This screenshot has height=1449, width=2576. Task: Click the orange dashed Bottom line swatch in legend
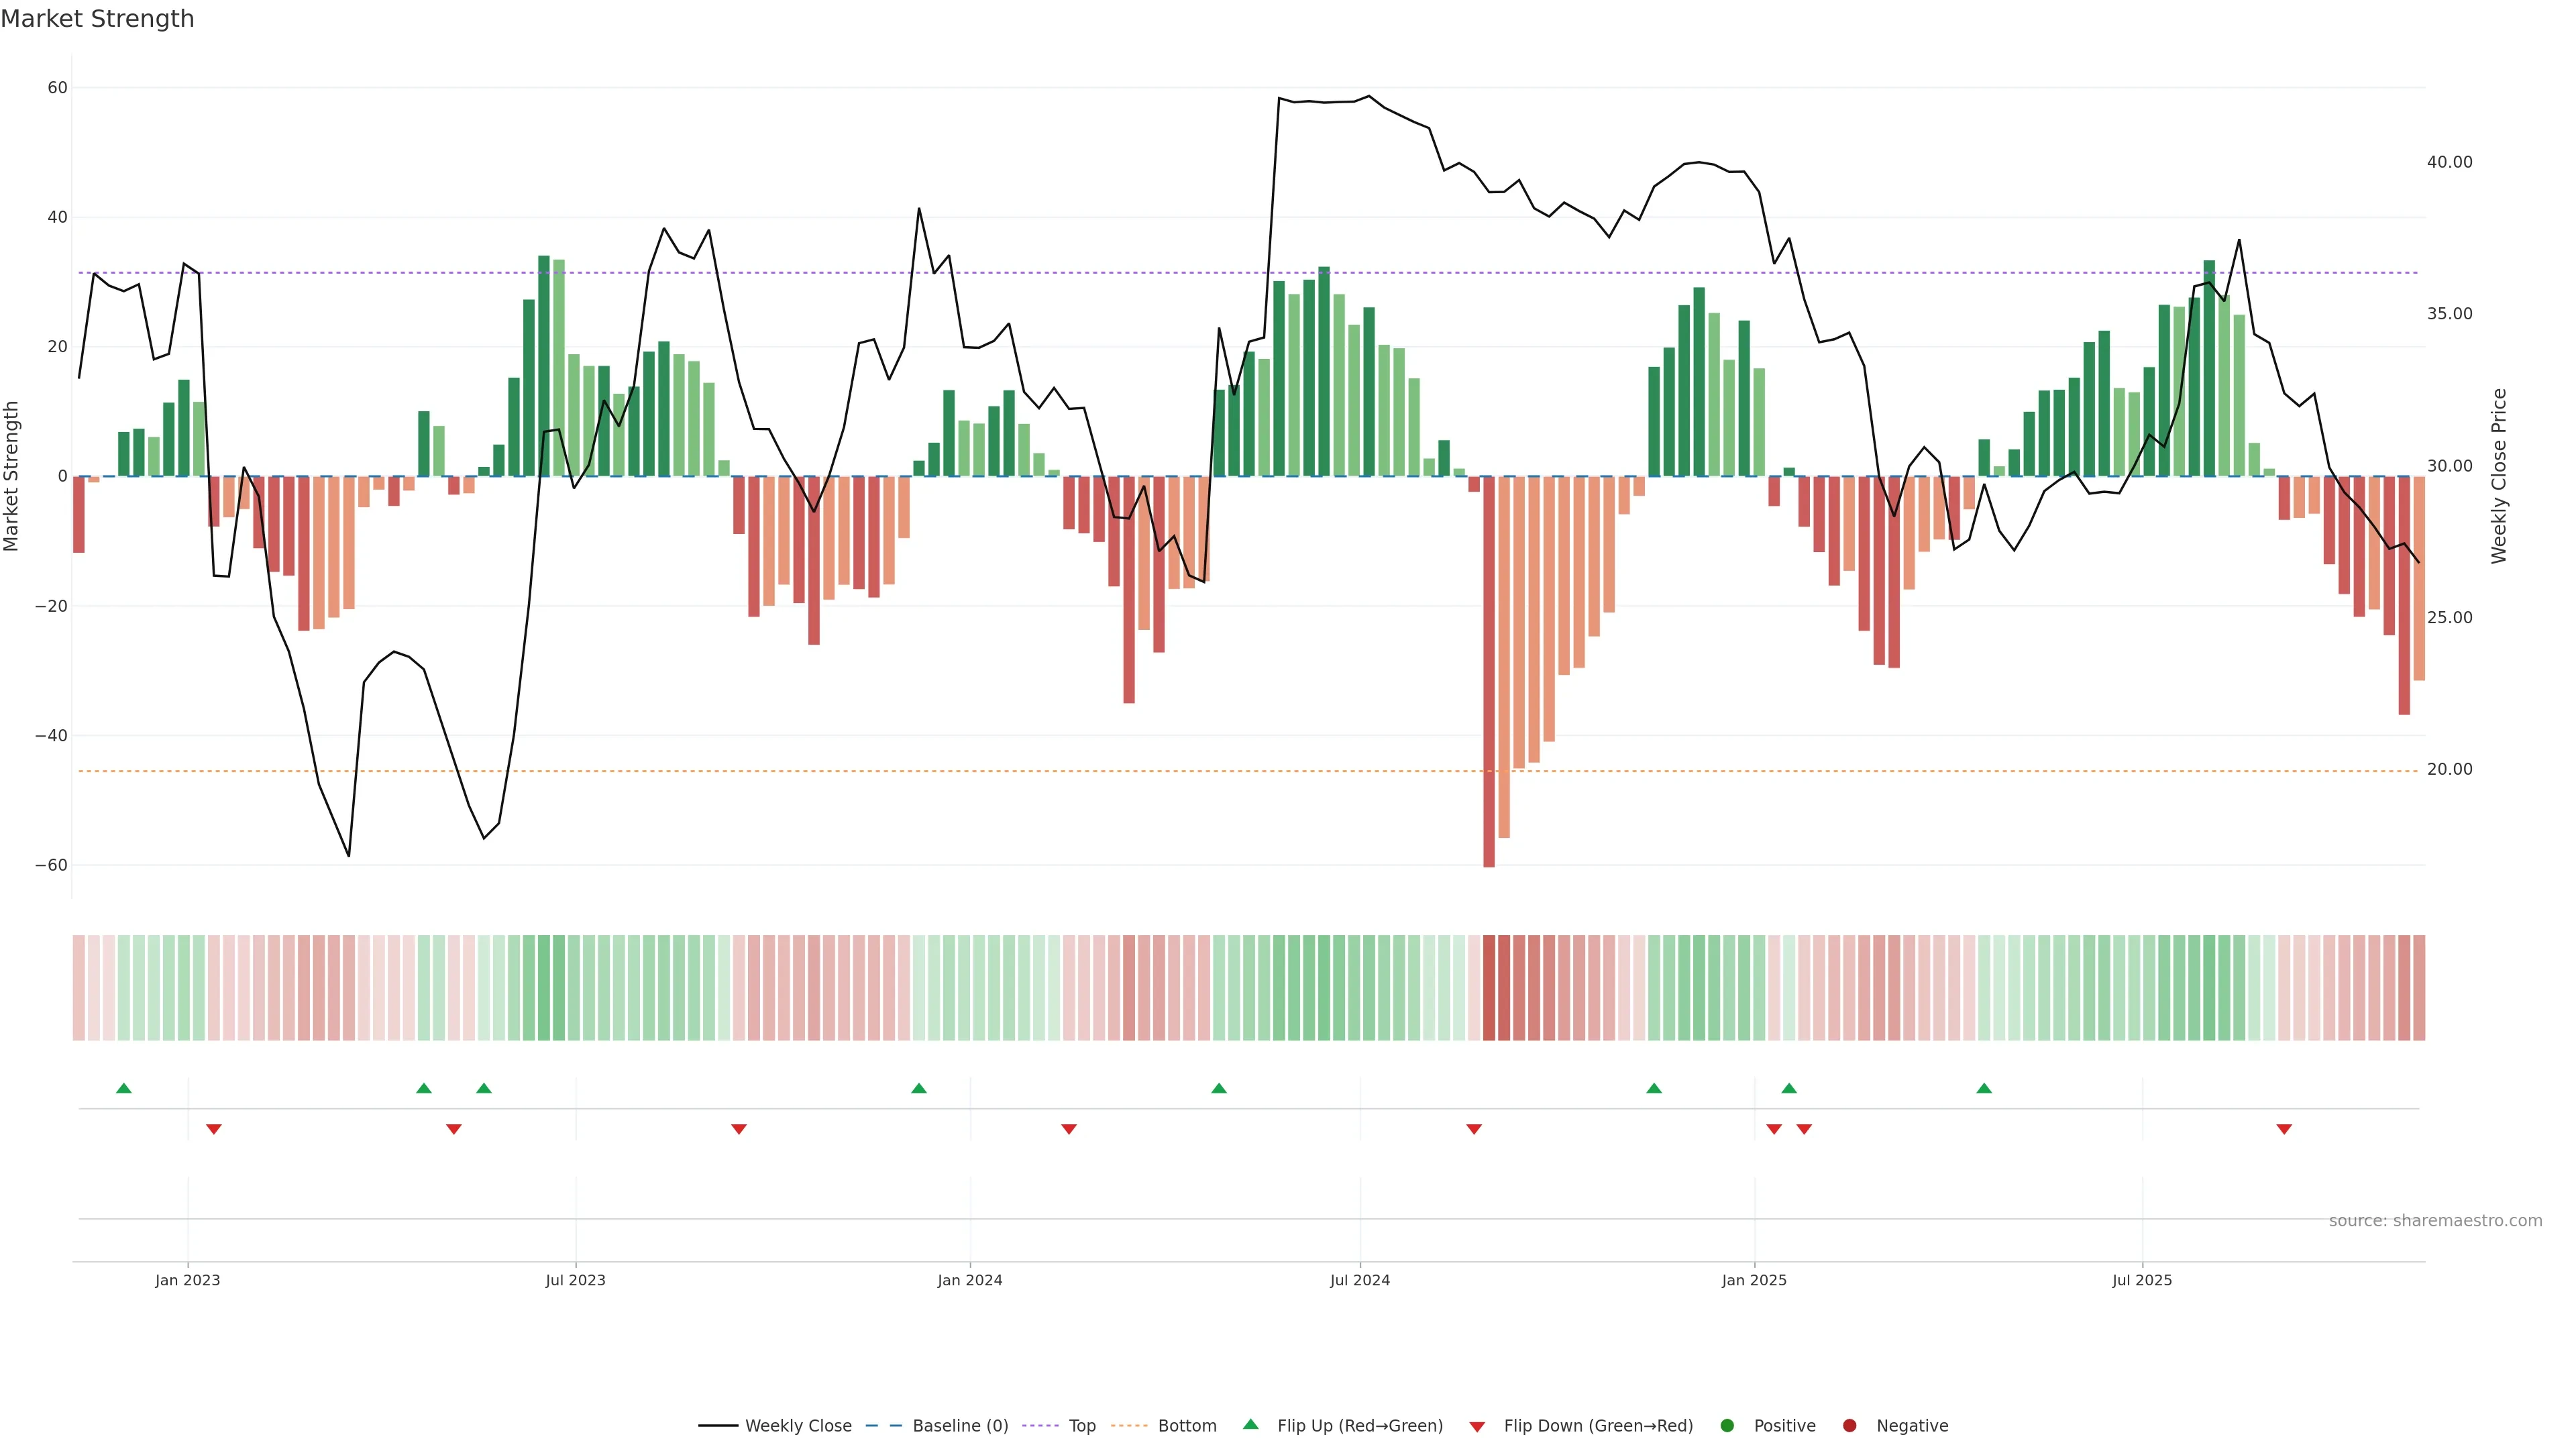[1129, 1426]
